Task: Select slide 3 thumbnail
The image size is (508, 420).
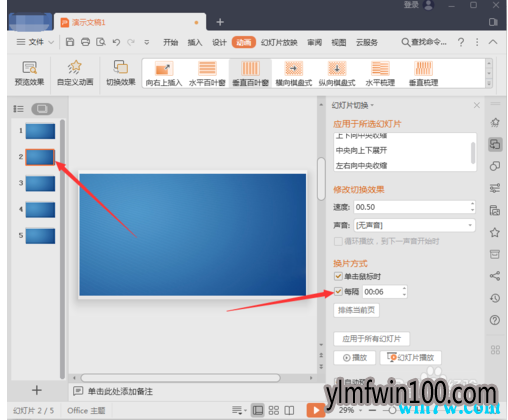Action: (x=40, y=184)
